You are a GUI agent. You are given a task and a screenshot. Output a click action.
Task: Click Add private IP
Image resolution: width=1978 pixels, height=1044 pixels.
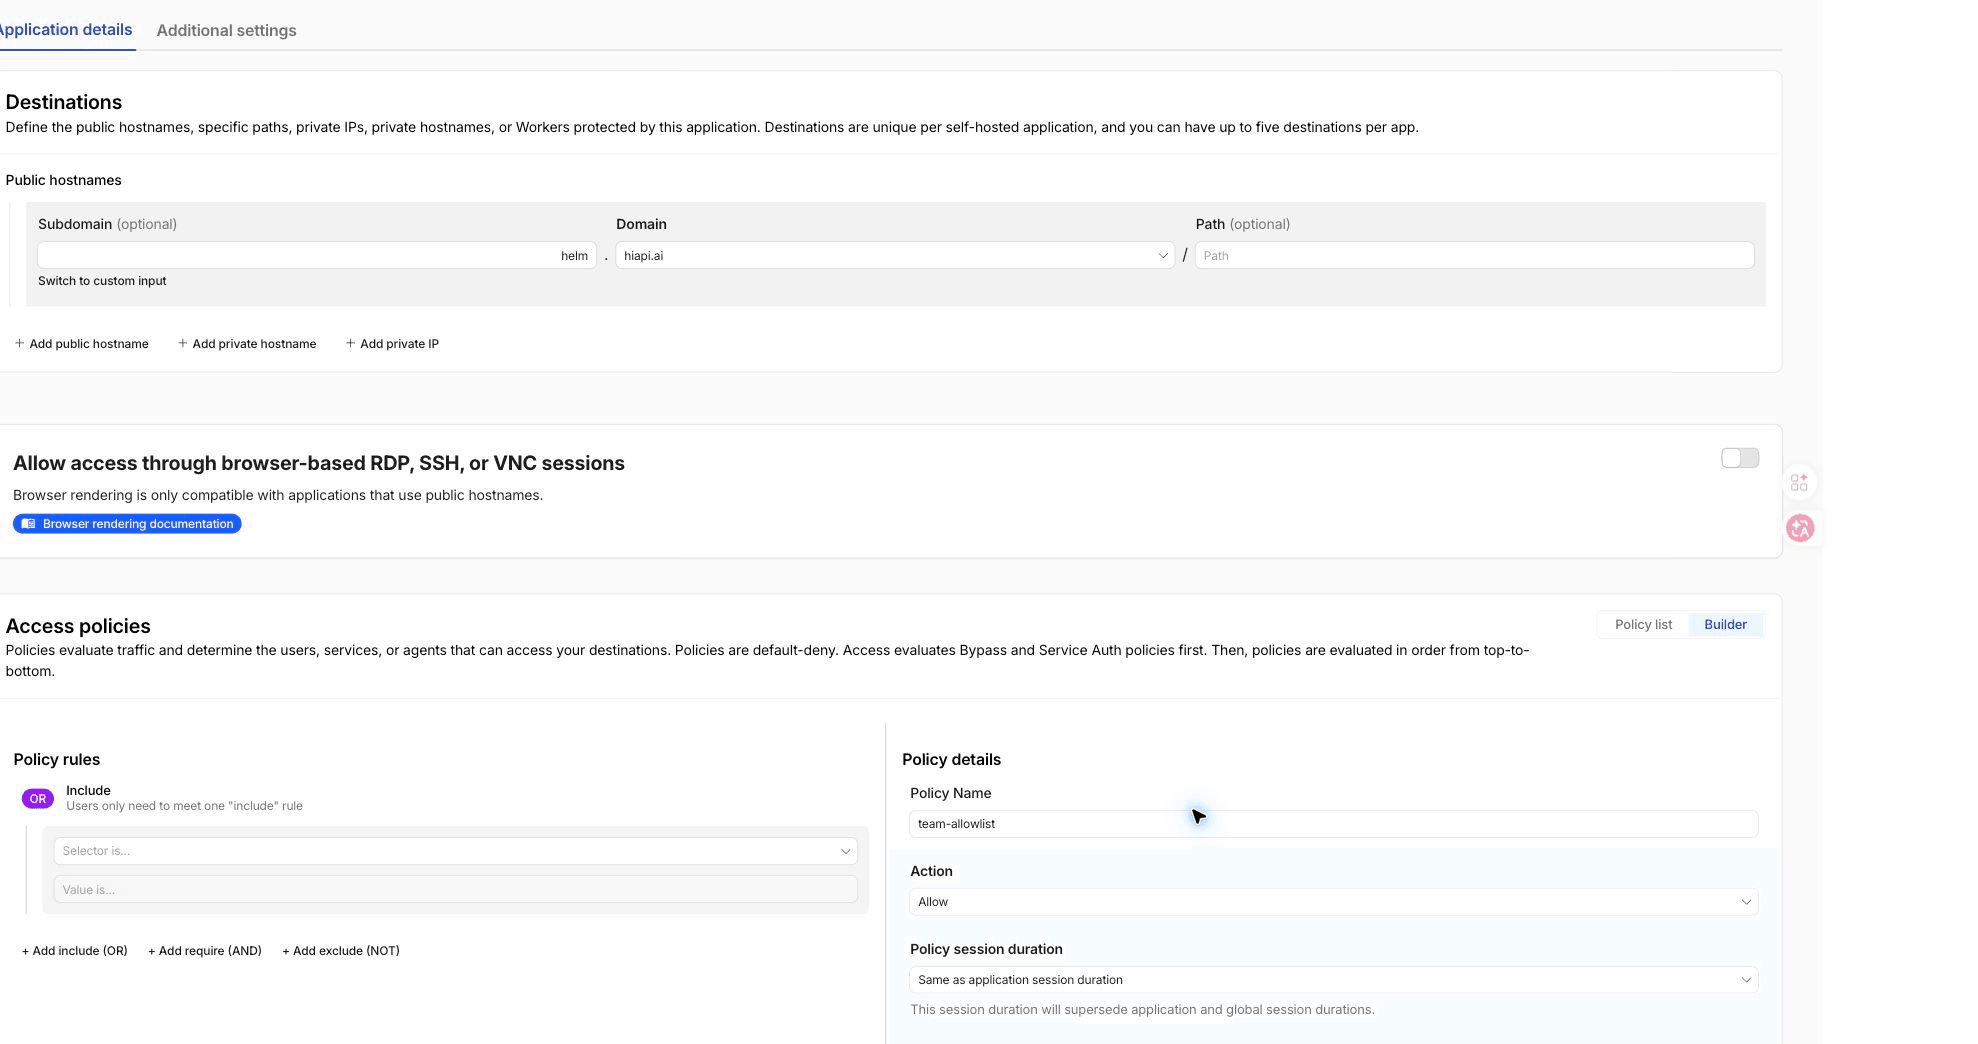pyautogui.click(x=392, y=343)
